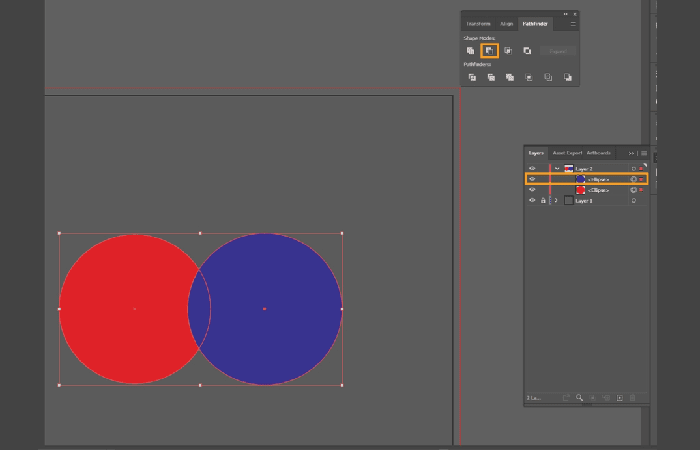The image size is (700, 450).
Task: Open the Layers panel options menu
Action: tap(644, 153)
